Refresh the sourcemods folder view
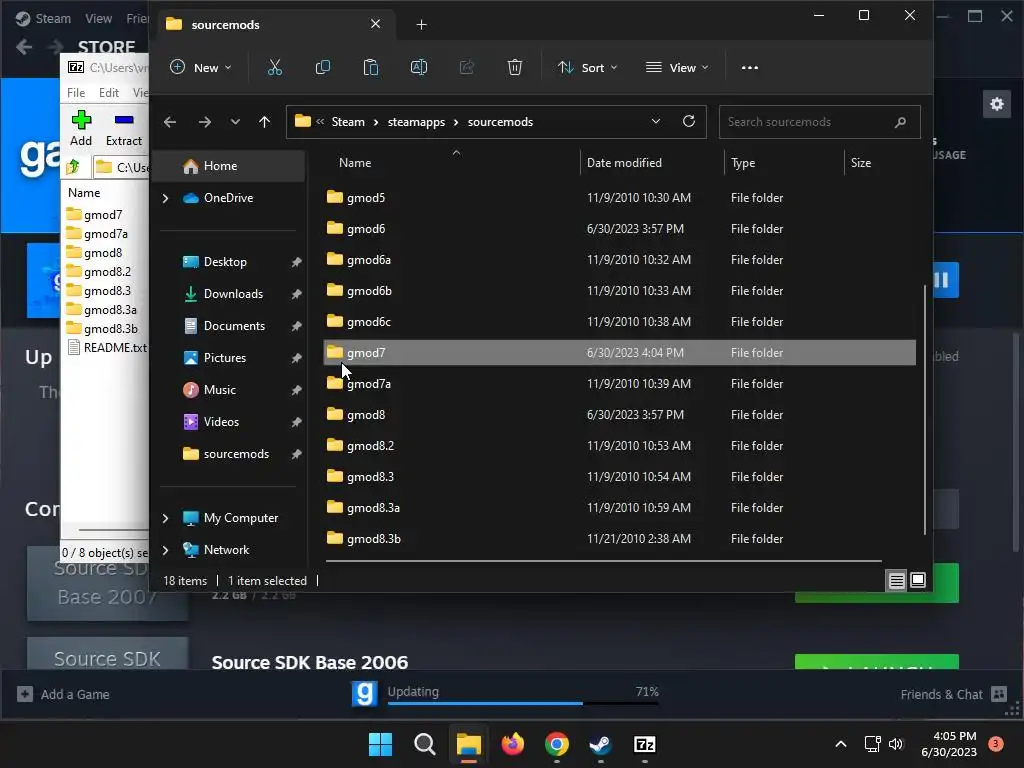1024x768 pixels. coord(688,121)
